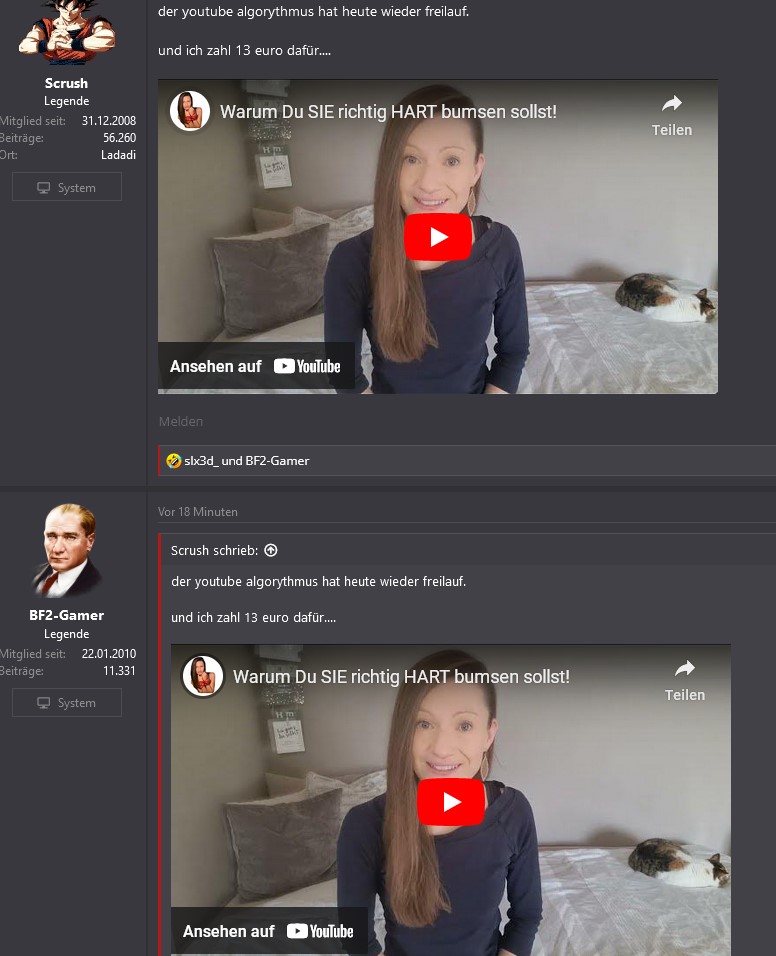Click the System button under Scrush
The height and width of the screenshot is (956, 776).
[67, 187]
